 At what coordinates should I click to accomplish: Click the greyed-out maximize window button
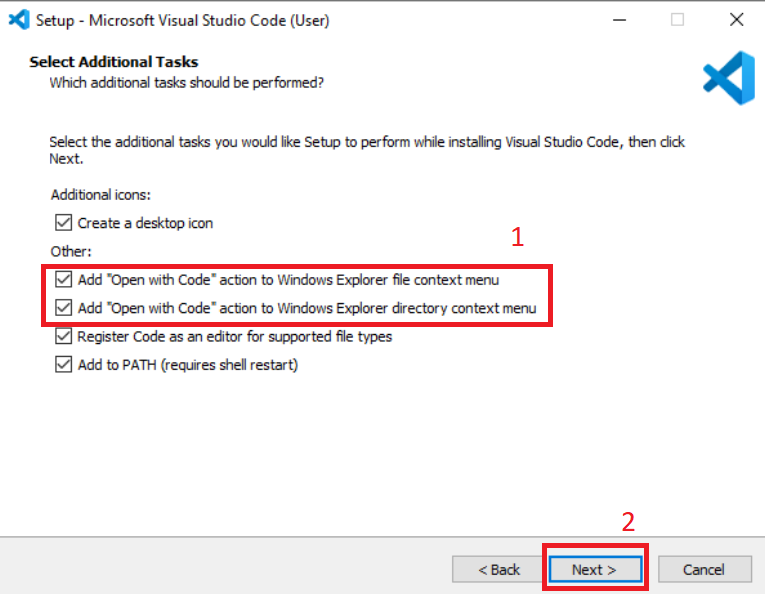click(x=678, y=20)
